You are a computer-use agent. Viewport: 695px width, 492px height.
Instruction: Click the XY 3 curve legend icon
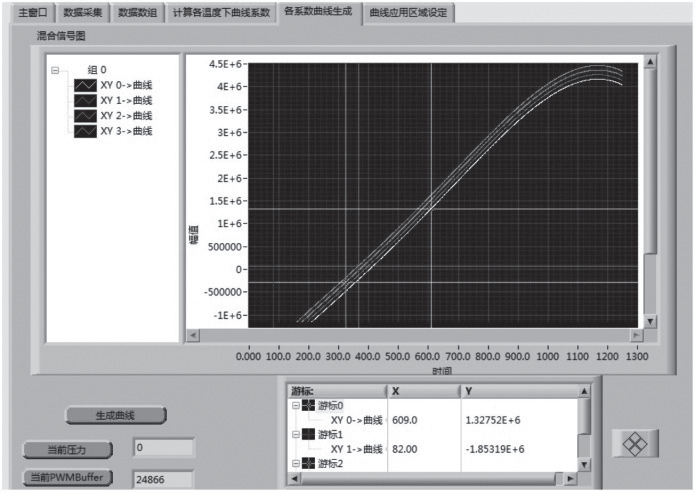pyautogui.click(x=85, y=131)
